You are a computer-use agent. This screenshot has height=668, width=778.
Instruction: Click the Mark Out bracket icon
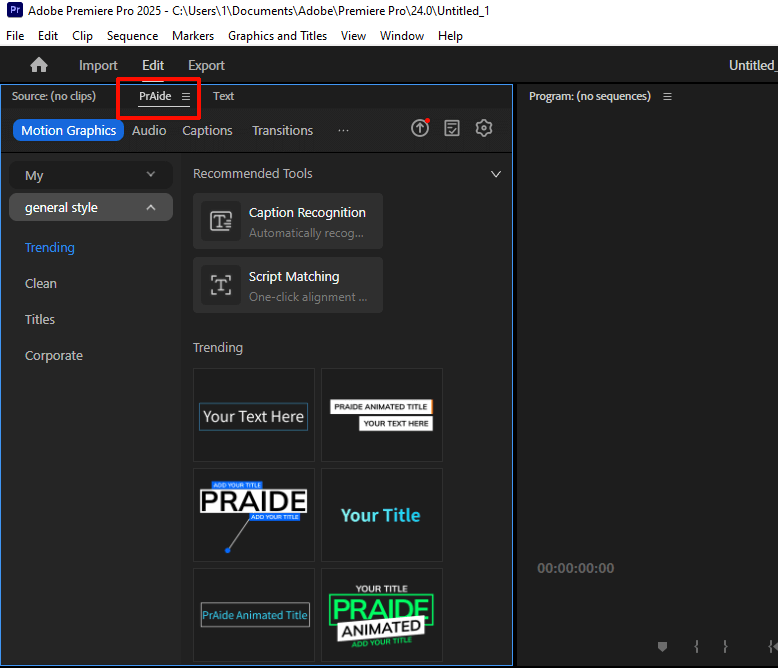725,646
